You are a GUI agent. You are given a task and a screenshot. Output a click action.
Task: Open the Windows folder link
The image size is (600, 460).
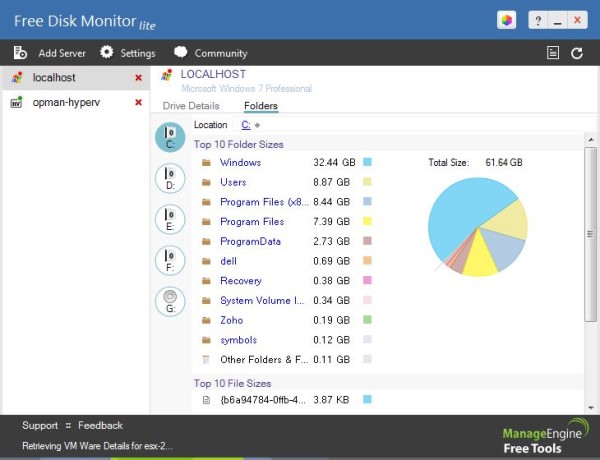[240, 163]
